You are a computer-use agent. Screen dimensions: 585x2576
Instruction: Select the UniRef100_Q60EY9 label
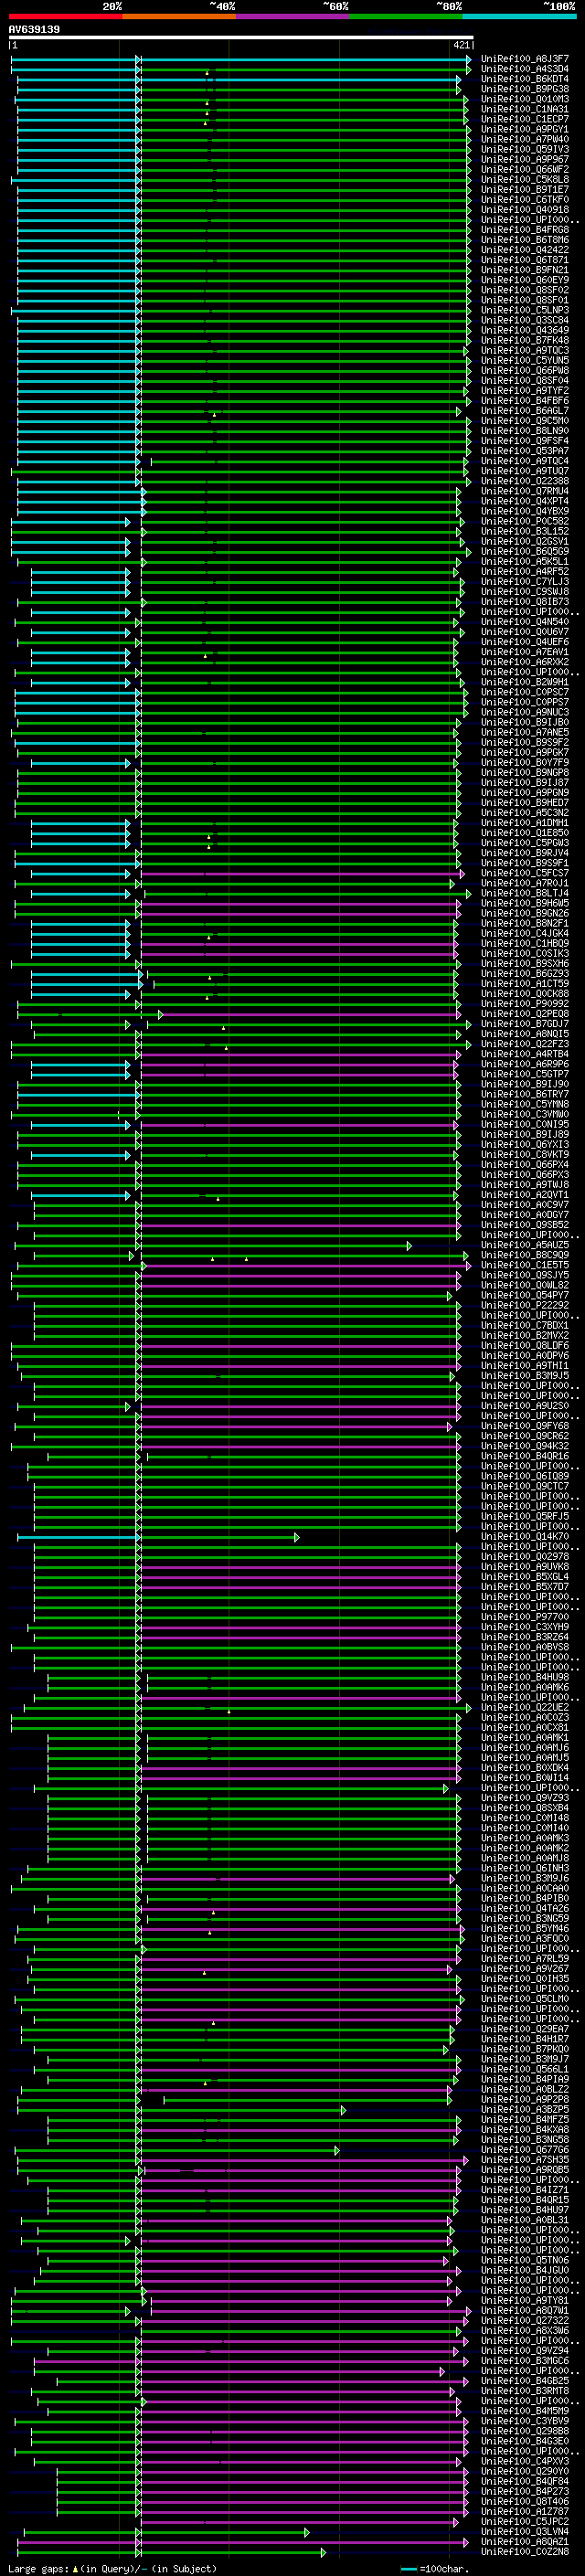click(x=525, y=280)
